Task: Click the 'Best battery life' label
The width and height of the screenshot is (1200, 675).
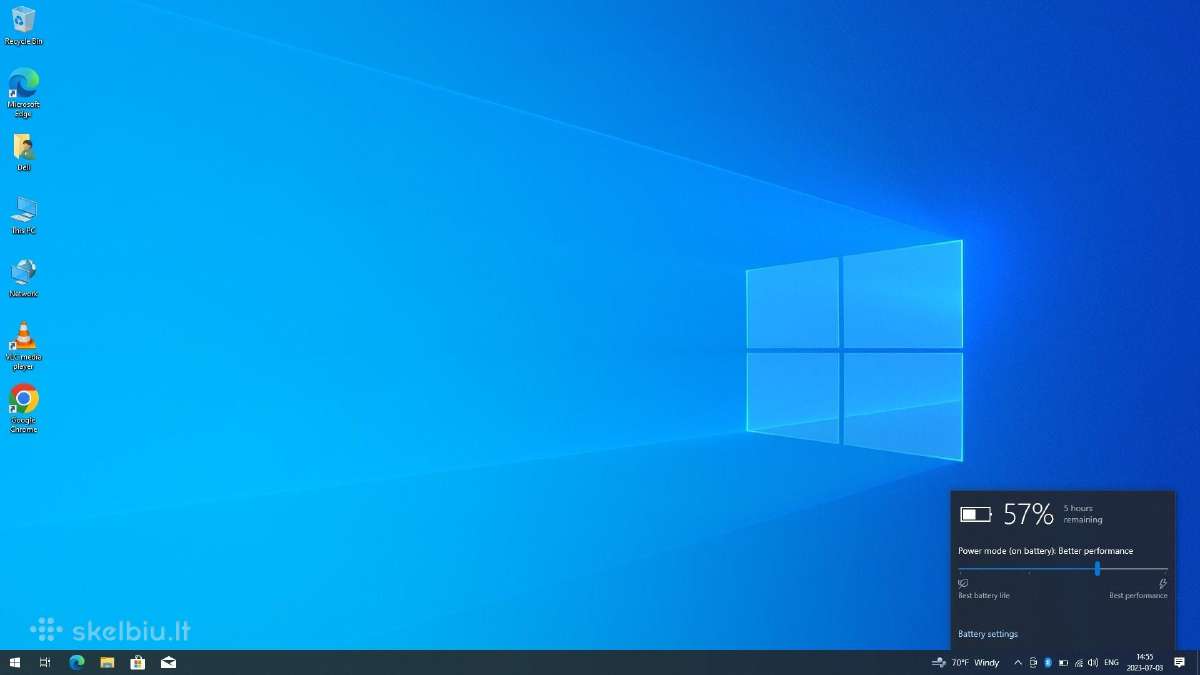Action: (984, 595)
